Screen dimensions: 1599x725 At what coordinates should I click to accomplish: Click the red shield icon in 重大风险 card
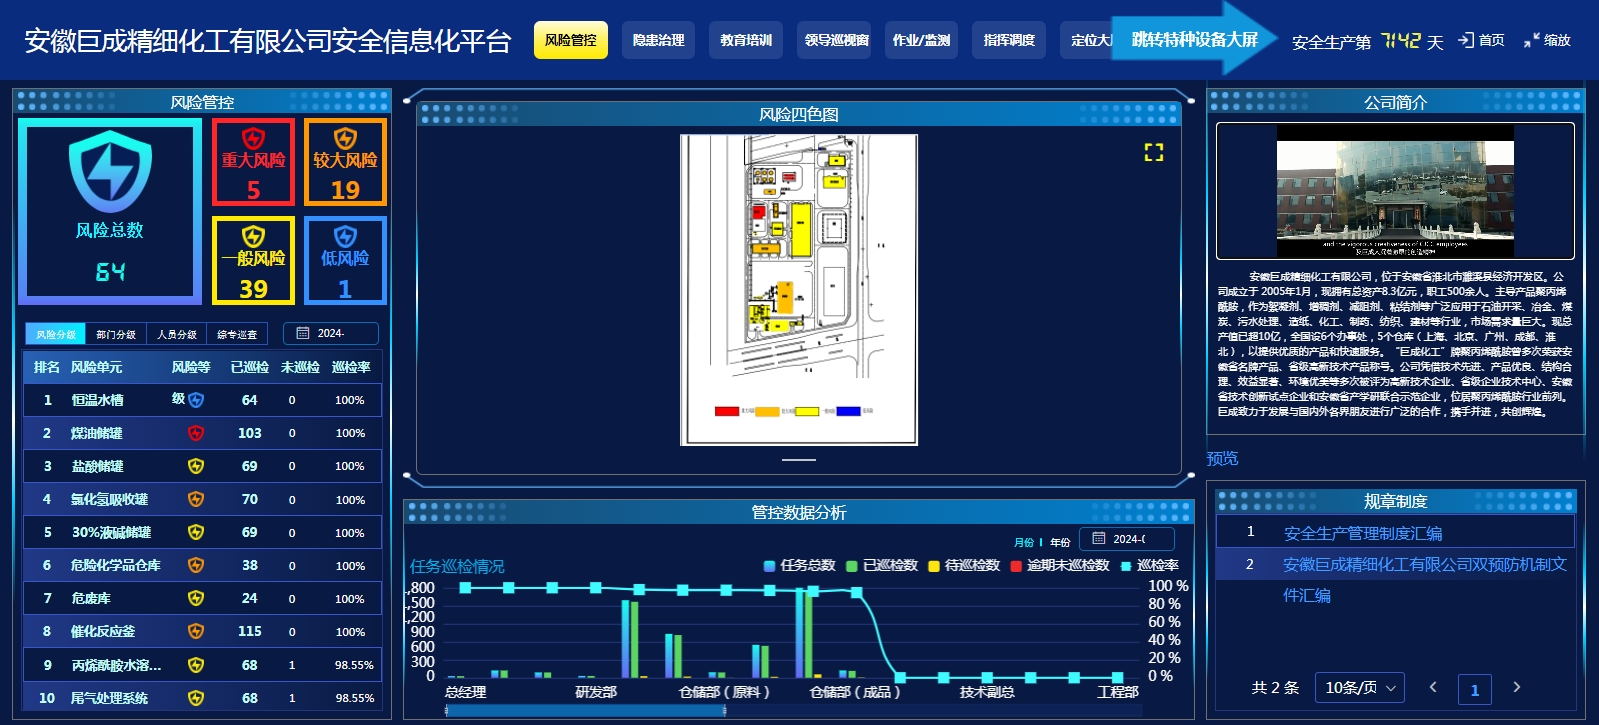[x=253, y=138]
